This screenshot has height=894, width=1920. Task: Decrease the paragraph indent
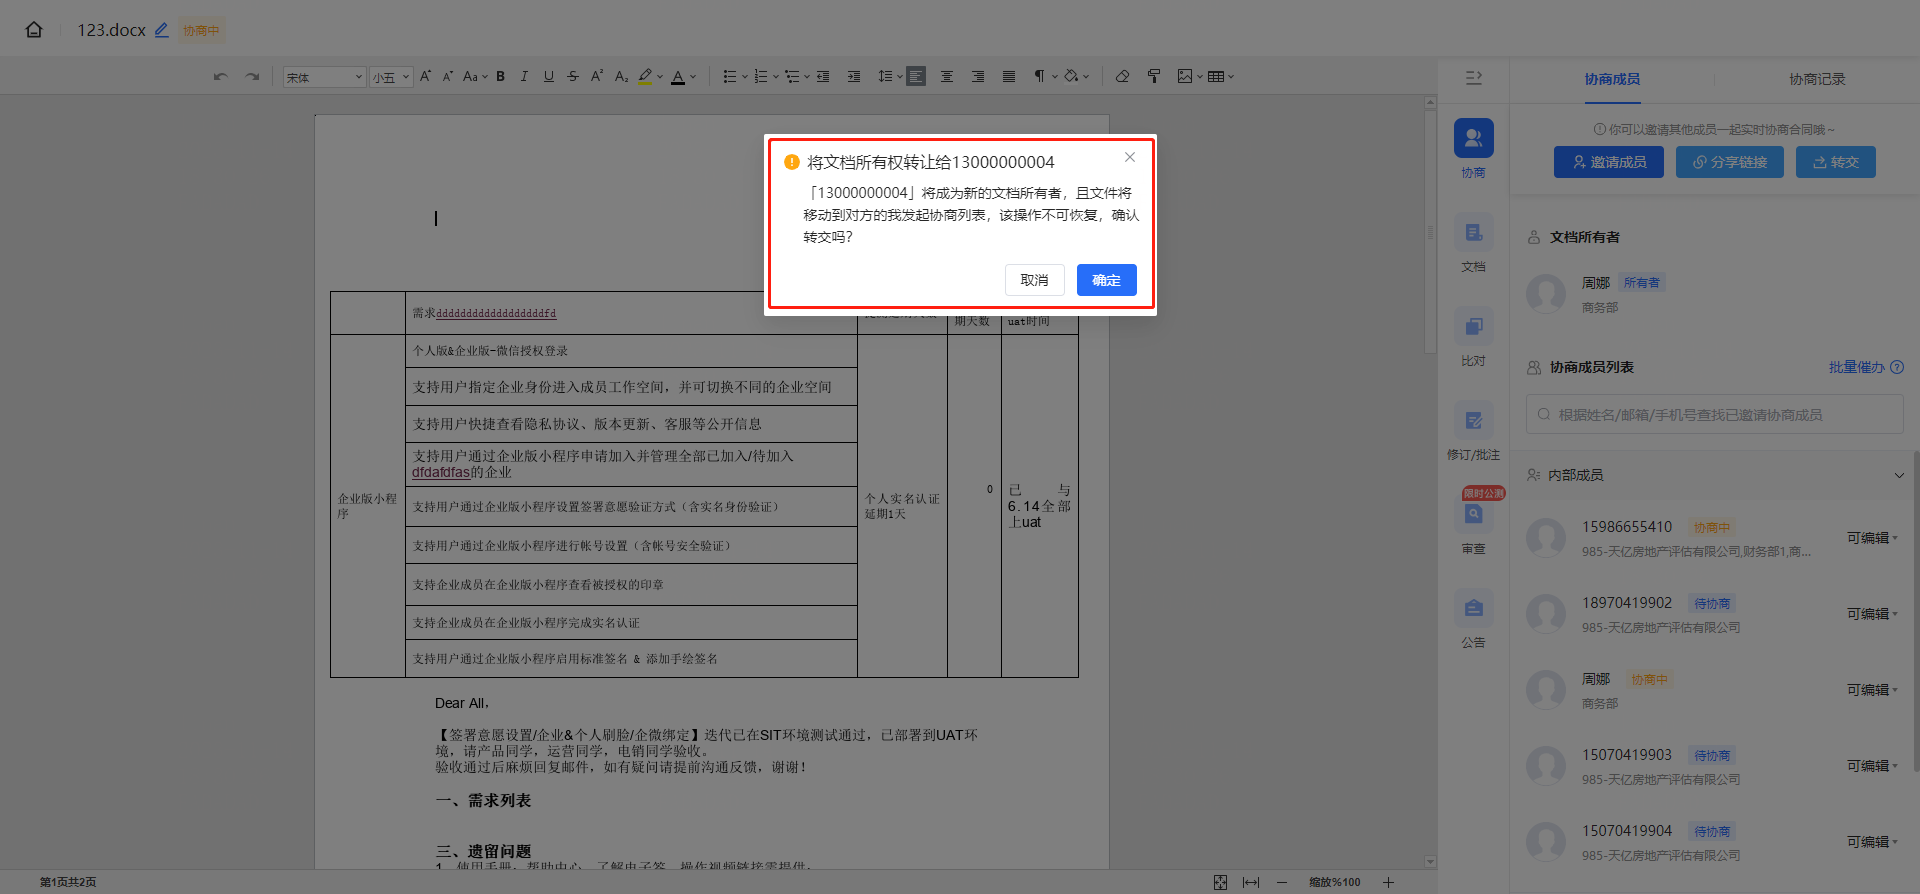click(823, 76)
